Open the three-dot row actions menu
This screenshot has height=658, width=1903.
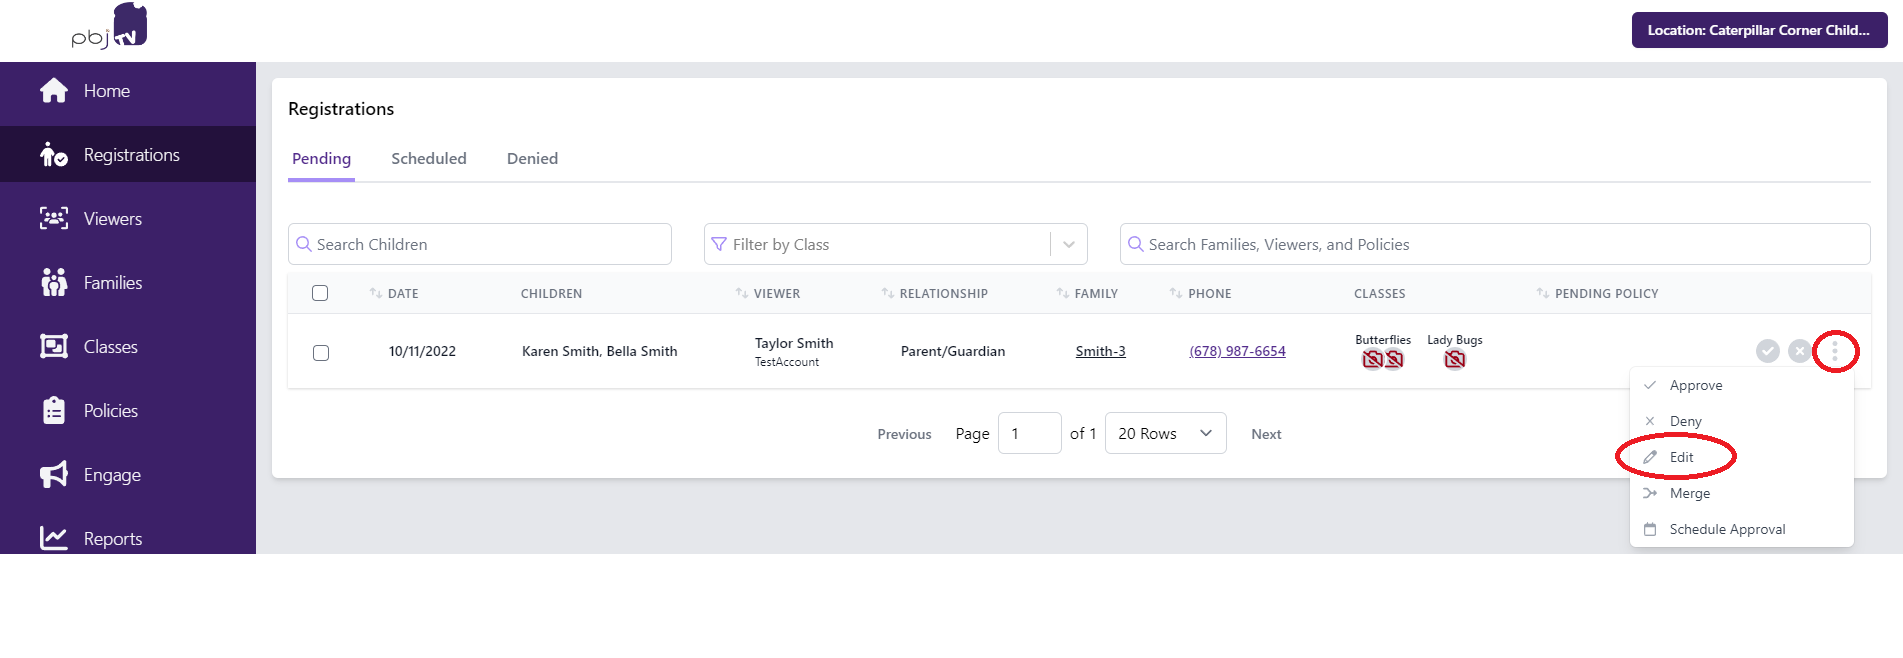pos(1834,351)
